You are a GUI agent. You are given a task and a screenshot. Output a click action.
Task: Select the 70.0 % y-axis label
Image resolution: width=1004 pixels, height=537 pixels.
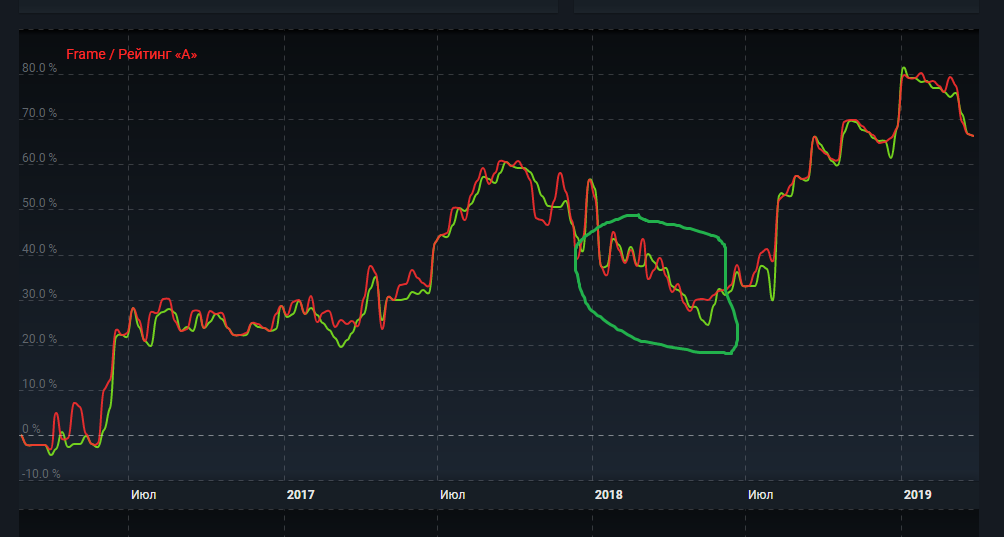click(40, 114)
